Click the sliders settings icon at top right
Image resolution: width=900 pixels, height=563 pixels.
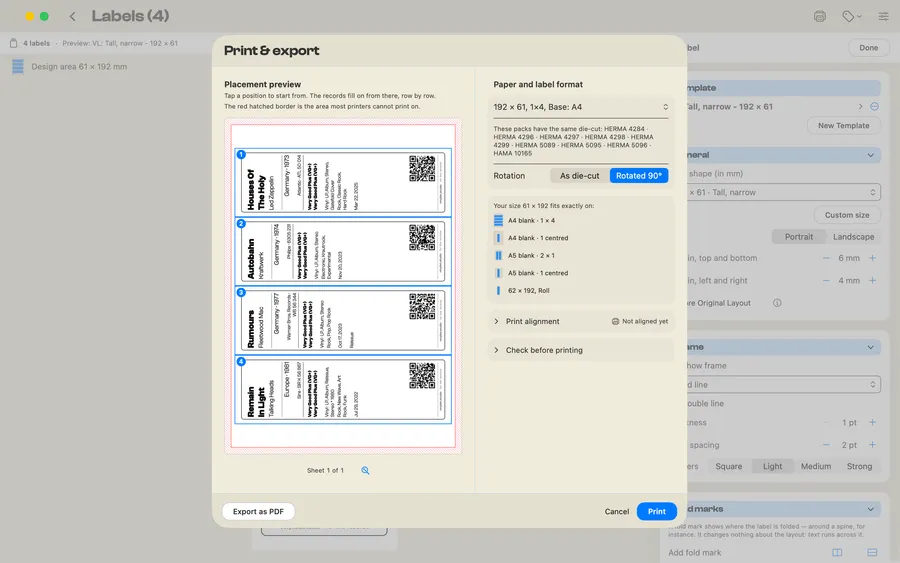[883, 16]
